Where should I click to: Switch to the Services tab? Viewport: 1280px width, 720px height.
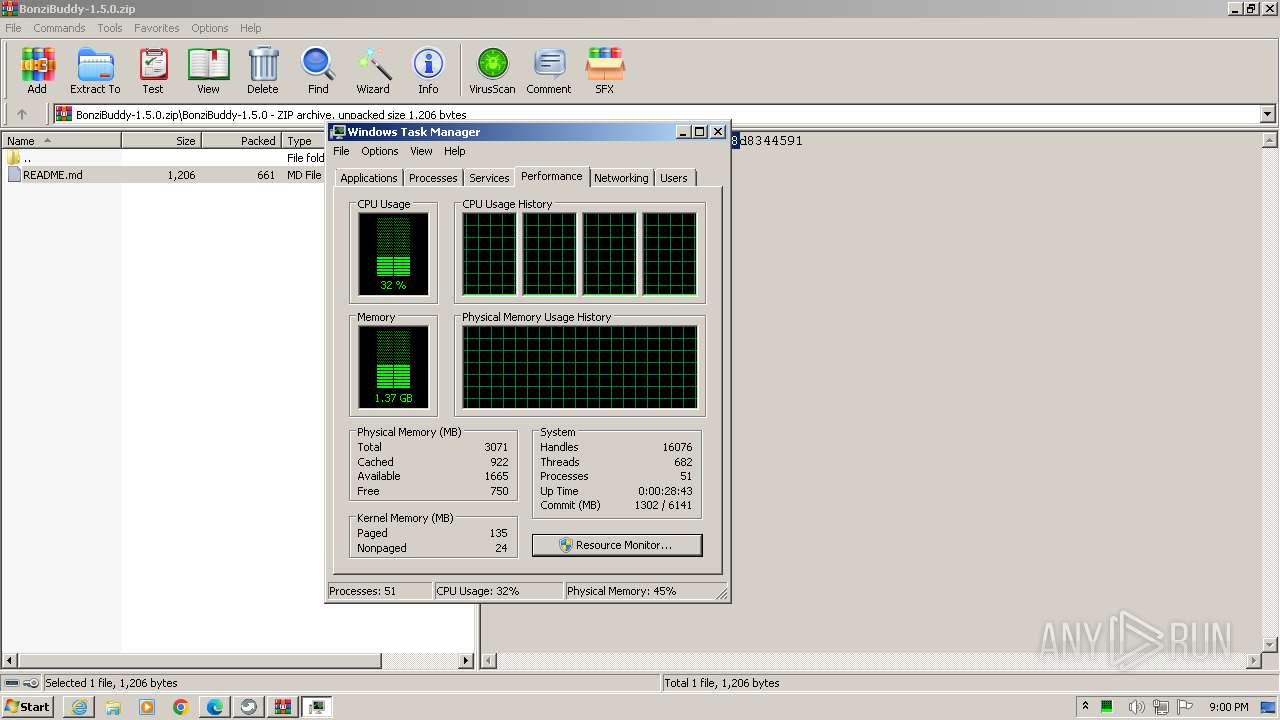coord(489,178)
